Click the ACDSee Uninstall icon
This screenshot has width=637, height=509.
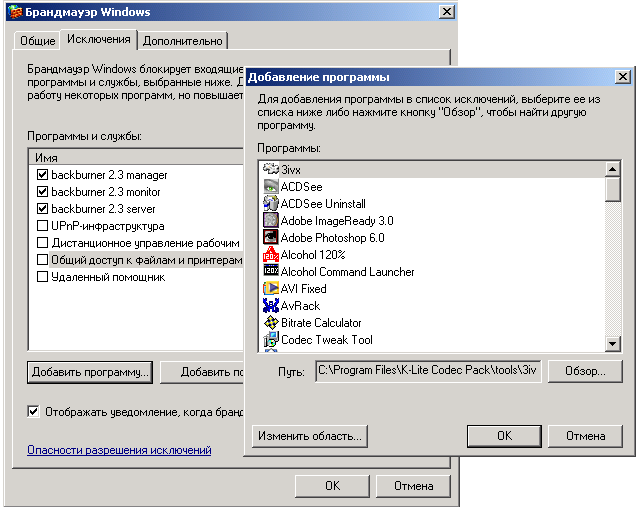pyautogui.click(x=271, y=204)
